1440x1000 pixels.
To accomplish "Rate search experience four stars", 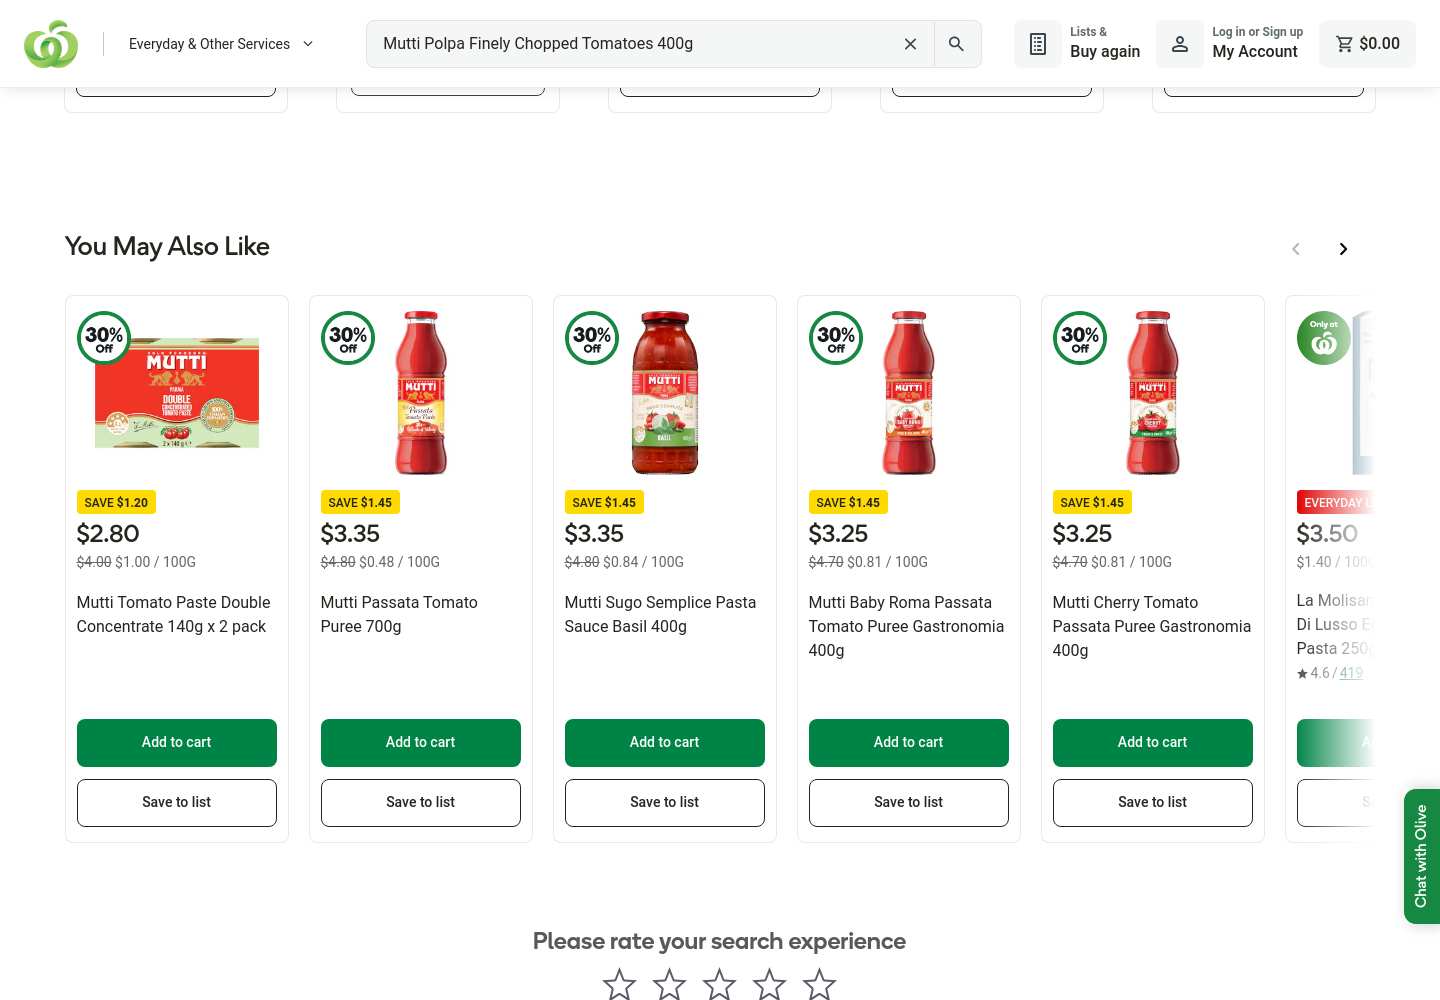I will (x=770, y=985).
